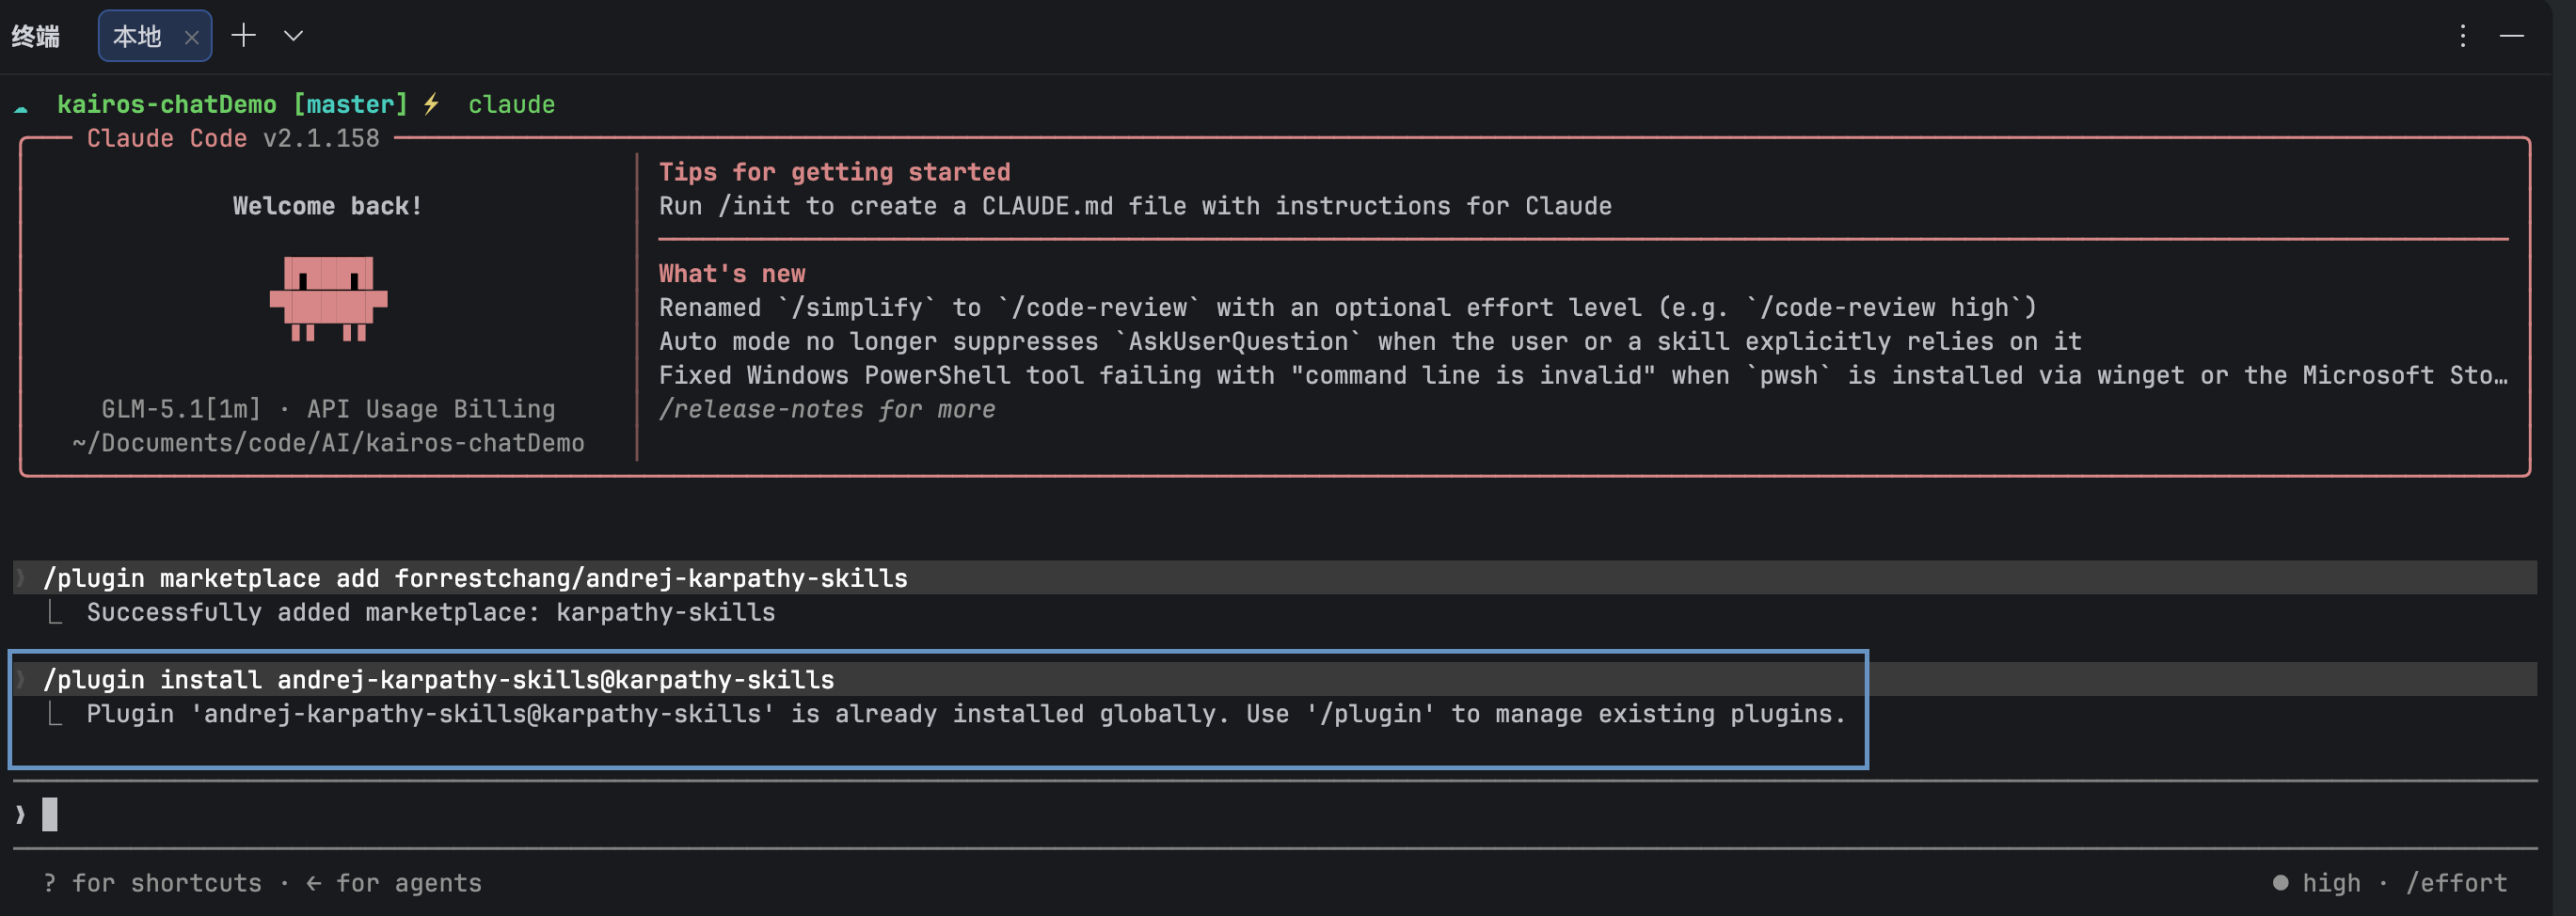Screen dimensions: 2576x916
Task: Select the /plugin install command line
Action: click(438, 680)
